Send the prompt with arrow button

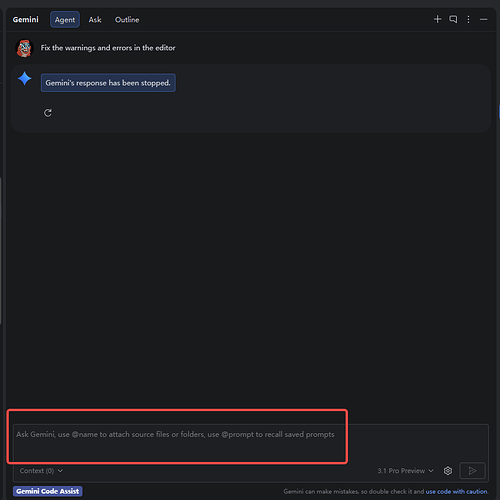coord(472,471)
